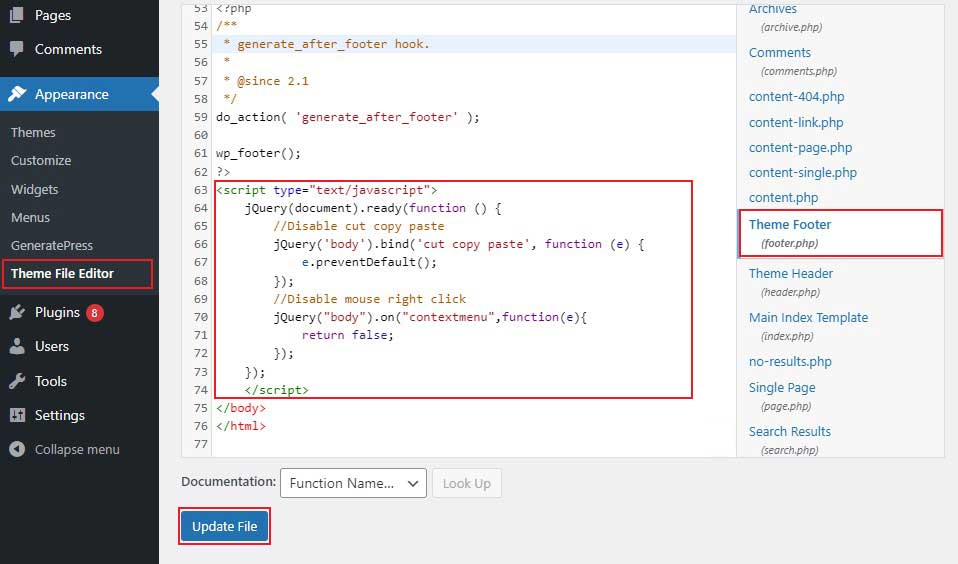Open no-results.php theme file
Image resolution: width=958 pixels, height=564 pixels.
(x=790, y=361)
